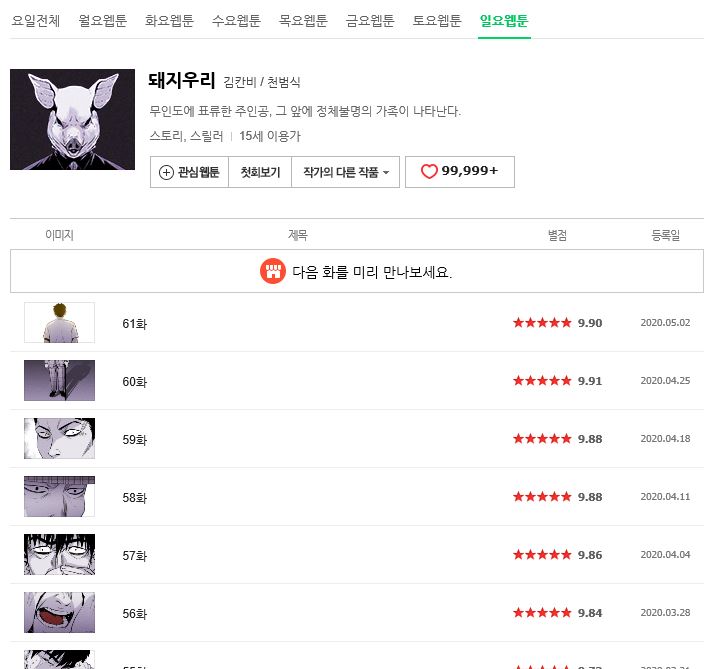This screenshot has height=669, width=719.
Task: Open the 60화 episode link
Action: pos(134,381)
